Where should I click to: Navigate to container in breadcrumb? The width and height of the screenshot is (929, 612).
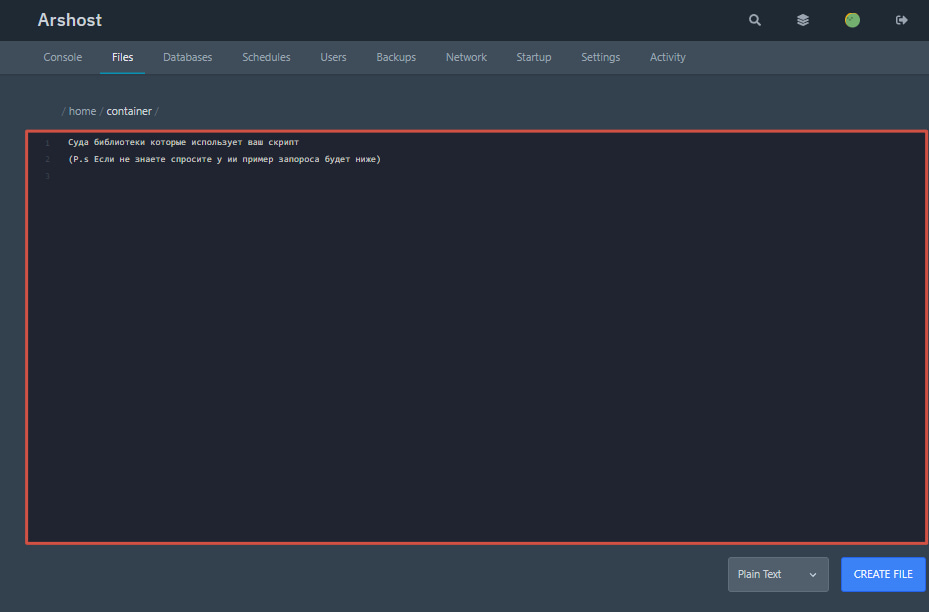(129, 111)
